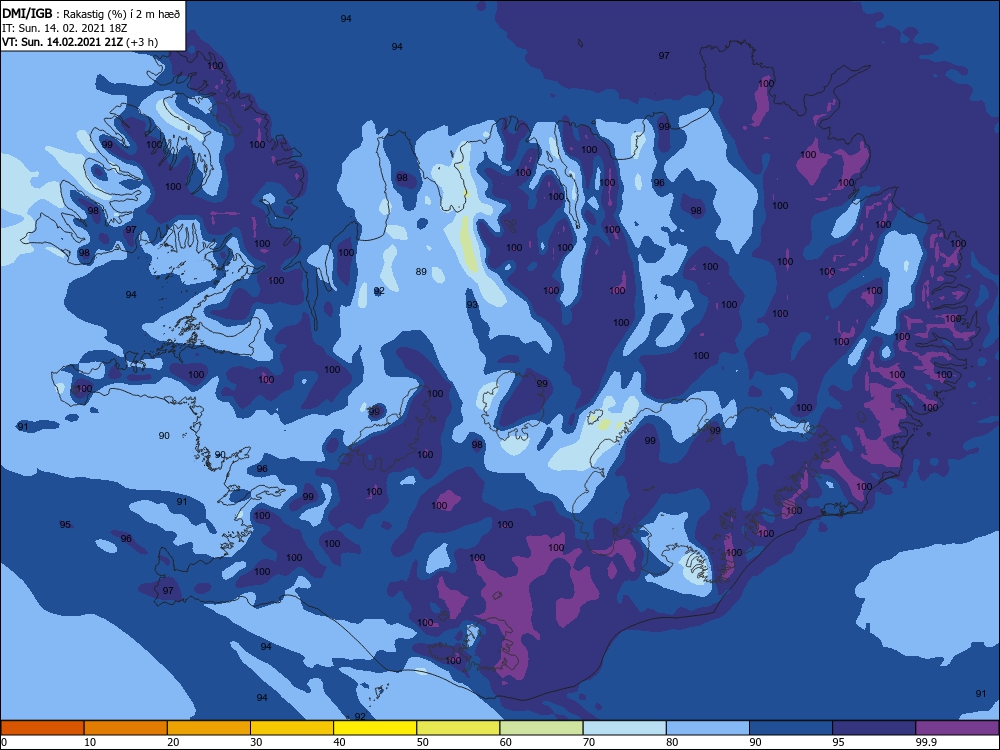The image size is (1000, 750).
Task: Click the "90" legend scale label
Action: (x=755, y=742)
